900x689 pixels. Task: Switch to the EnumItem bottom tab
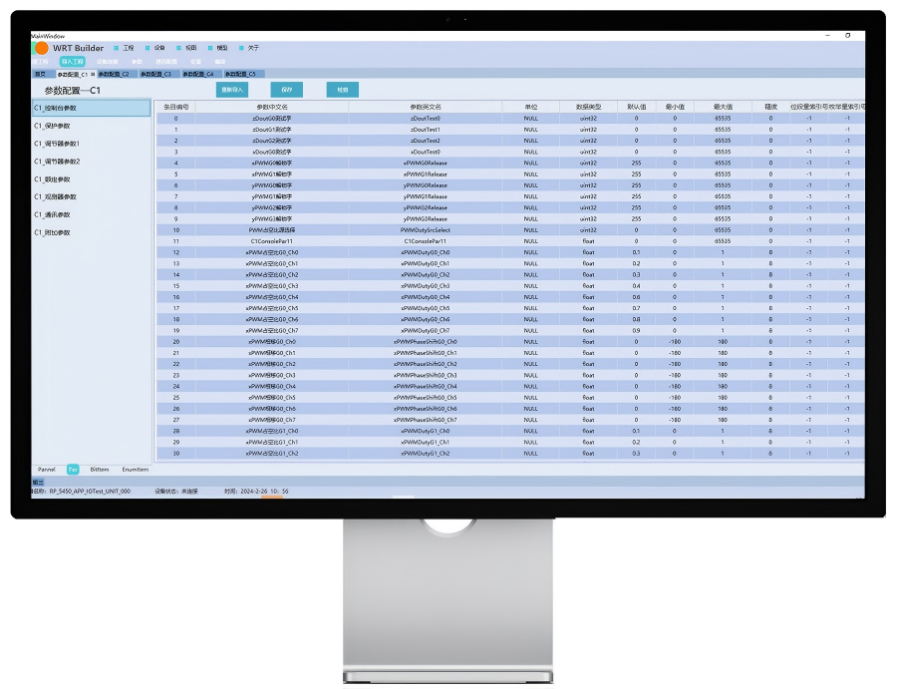[135, 469]
